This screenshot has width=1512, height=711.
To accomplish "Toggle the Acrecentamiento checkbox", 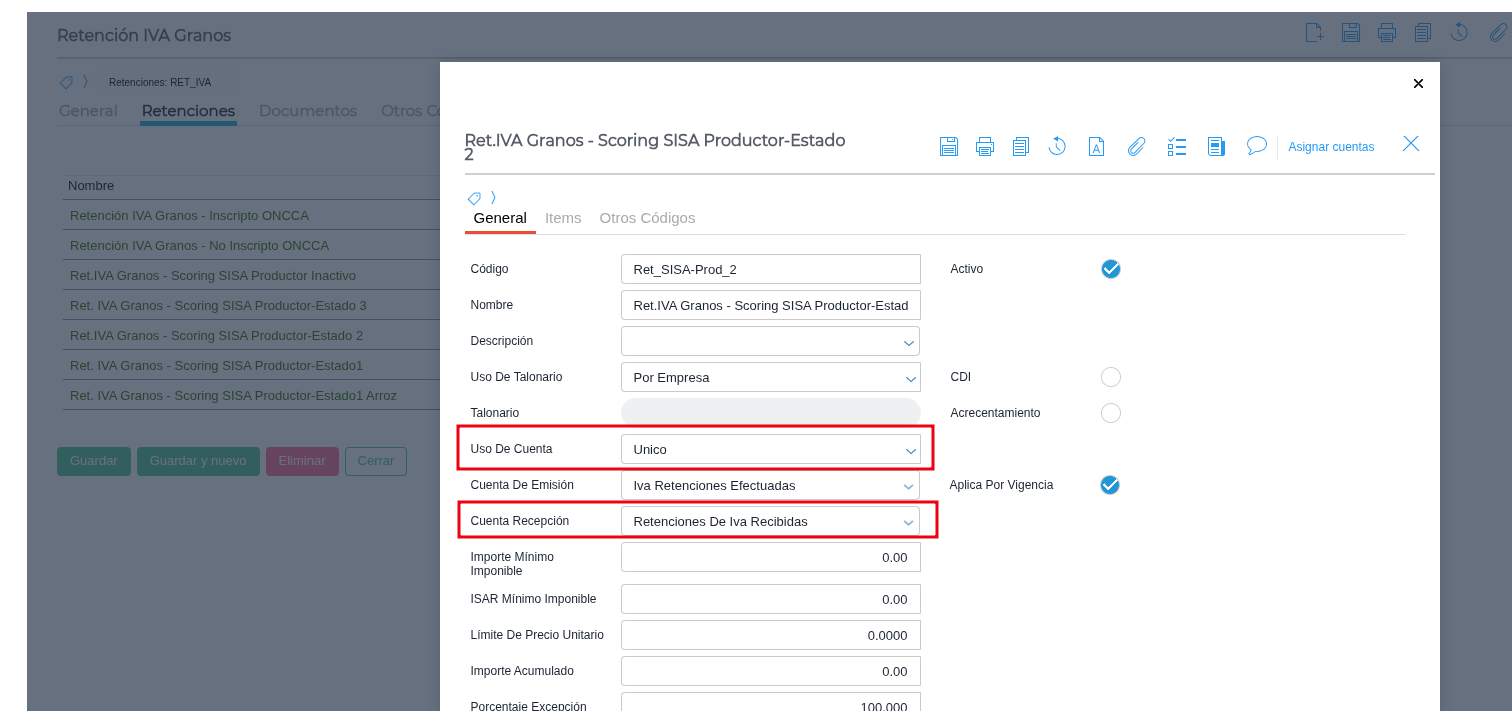I will [x=1110, y=413].
